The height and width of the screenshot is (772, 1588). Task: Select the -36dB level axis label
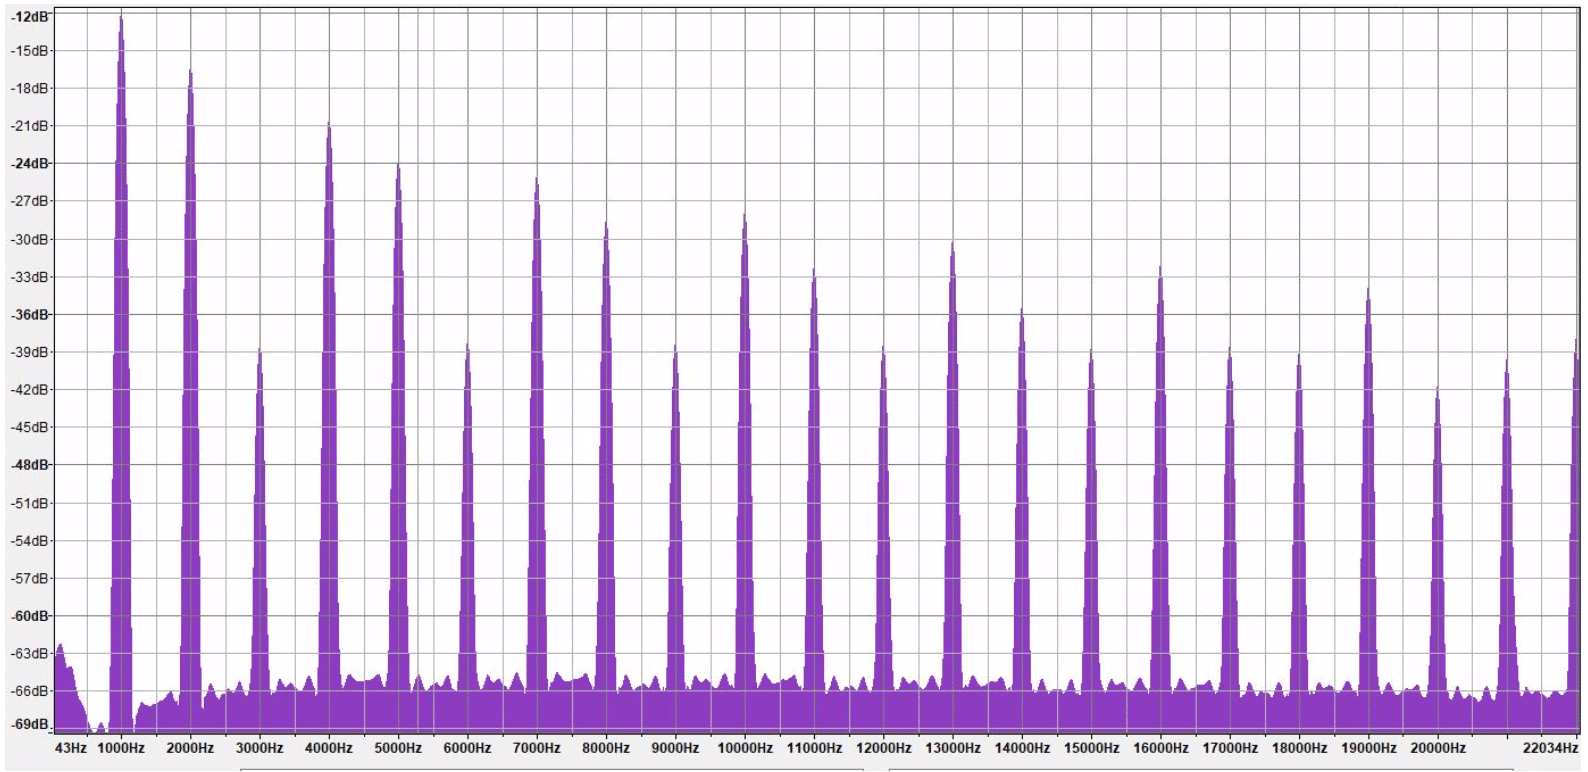31,315
